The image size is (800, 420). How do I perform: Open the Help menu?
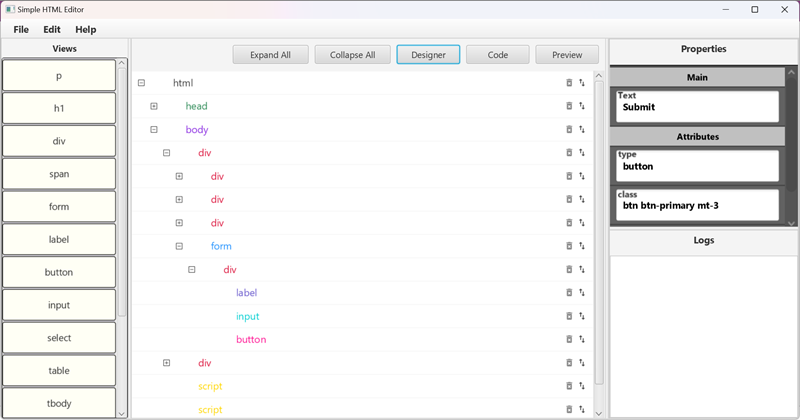[x=86, y=30]
